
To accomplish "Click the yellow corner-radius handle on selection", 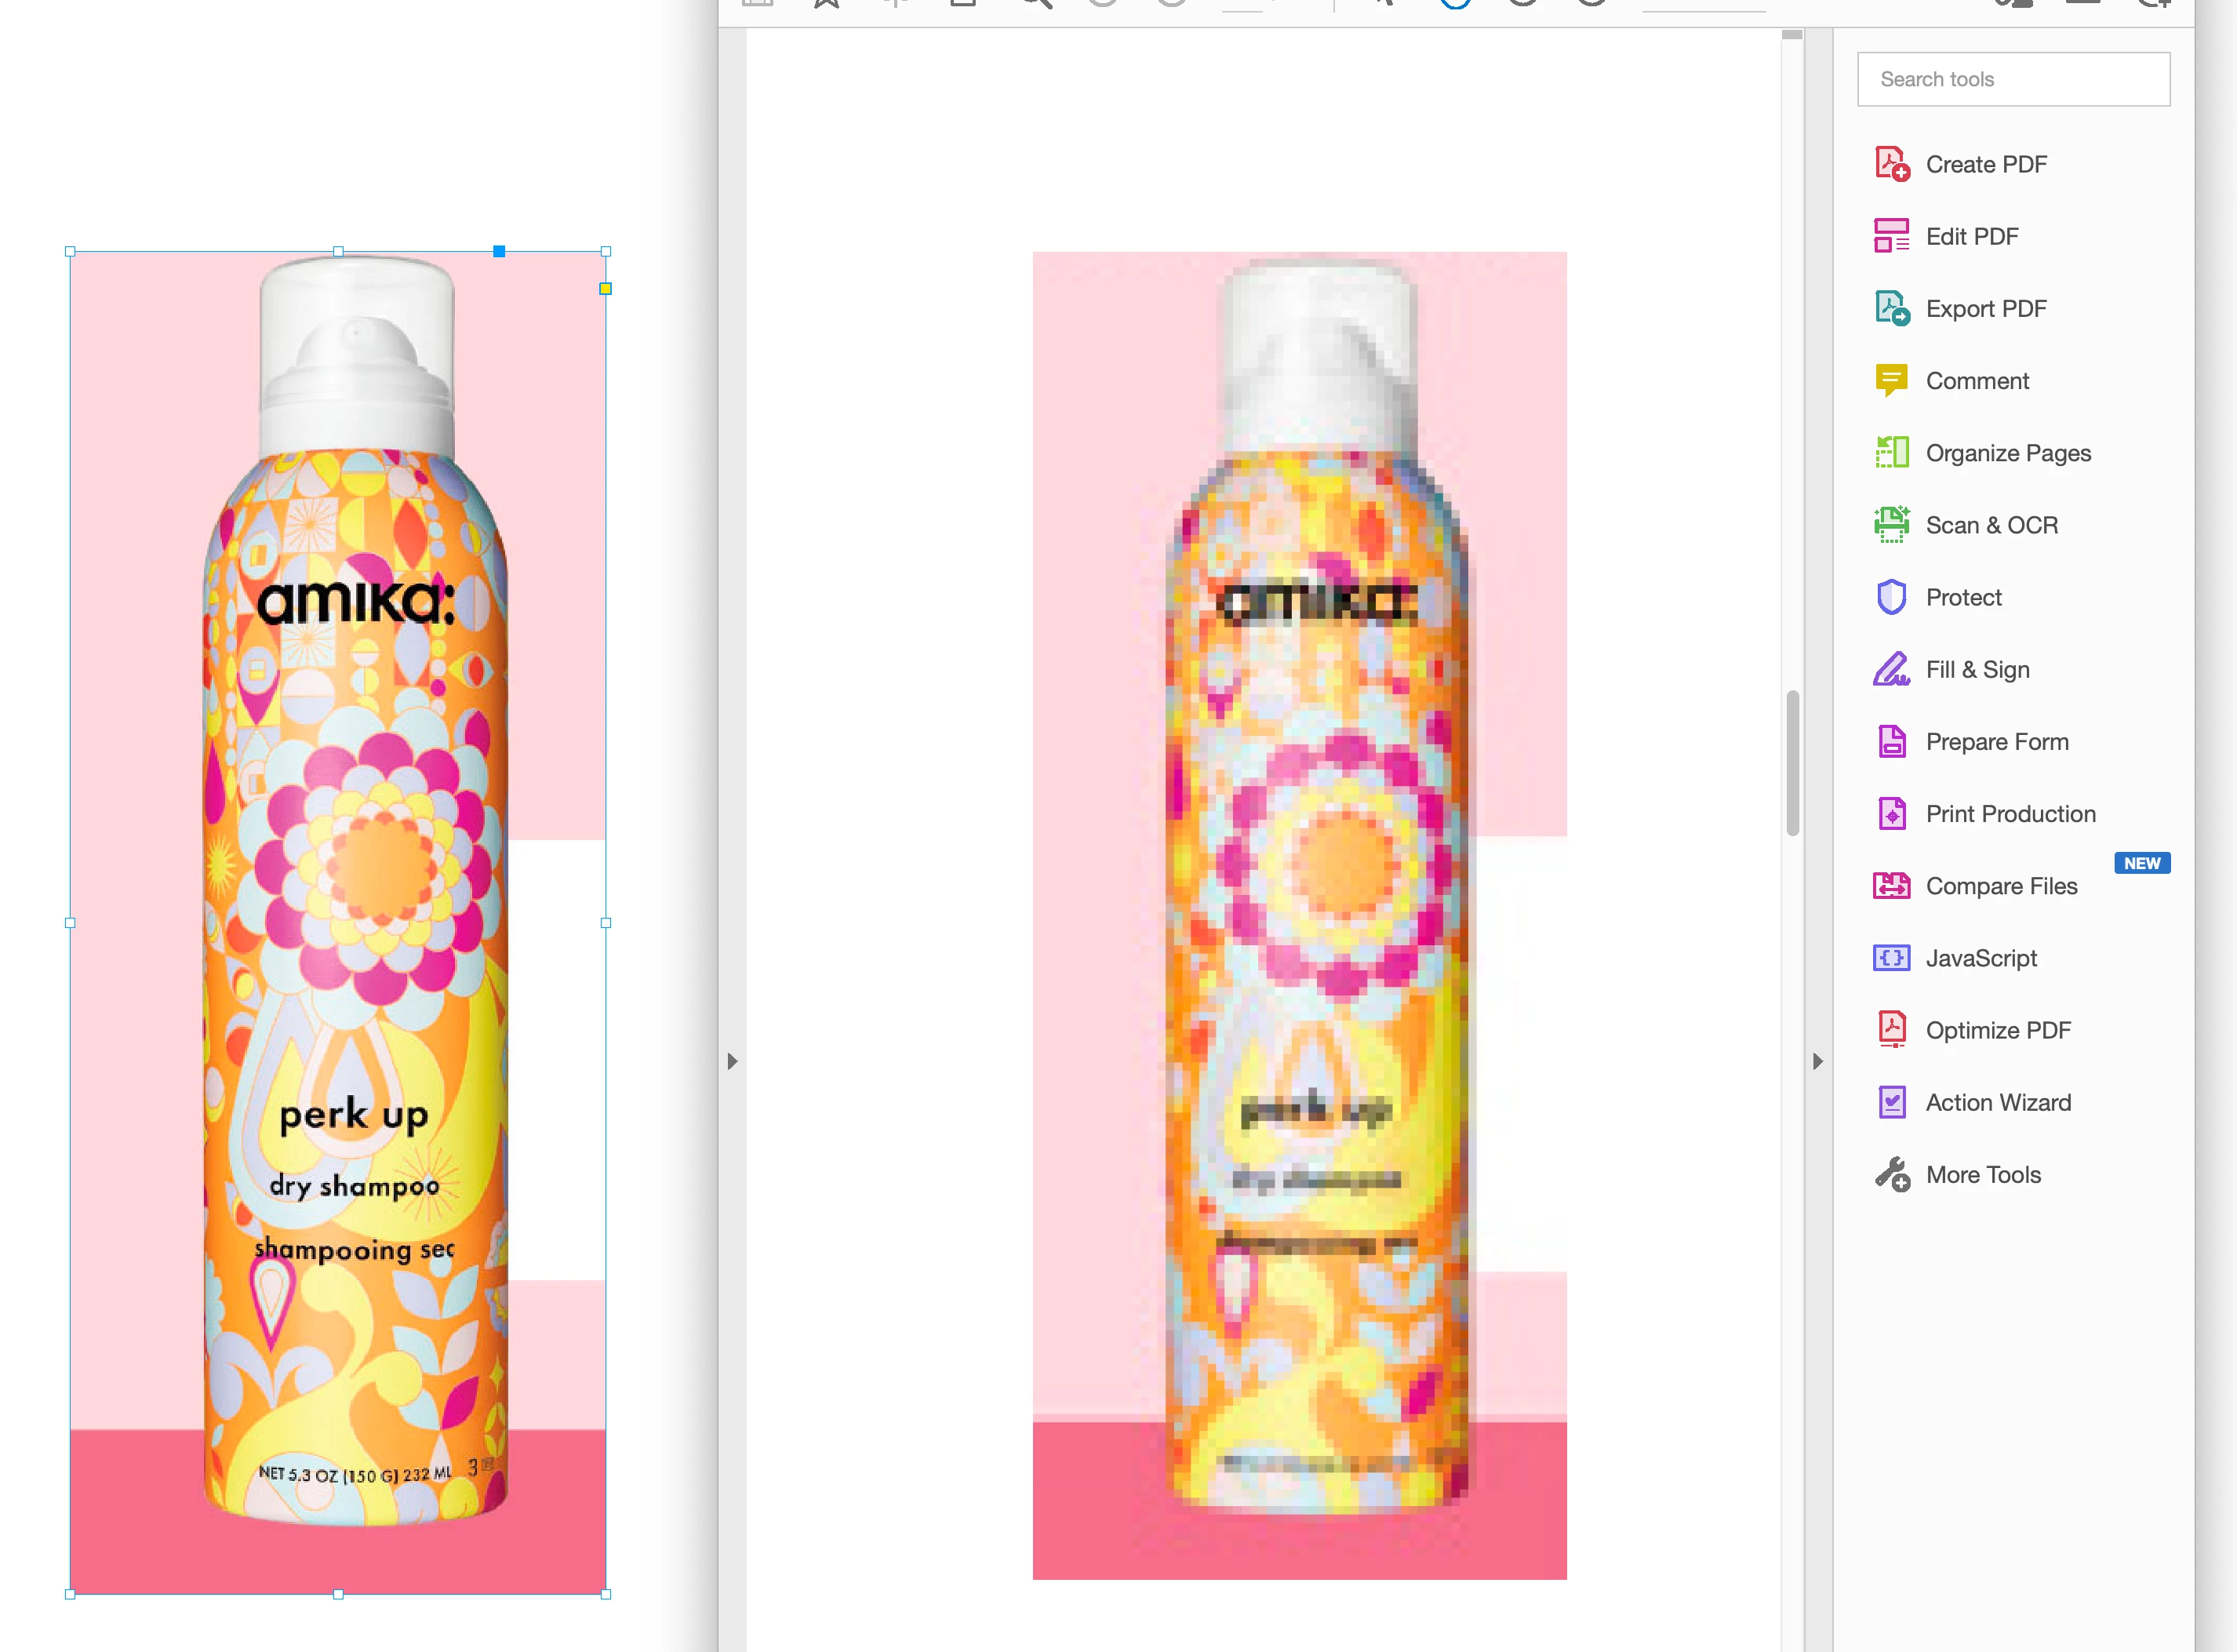I will (x=605, y=289).
